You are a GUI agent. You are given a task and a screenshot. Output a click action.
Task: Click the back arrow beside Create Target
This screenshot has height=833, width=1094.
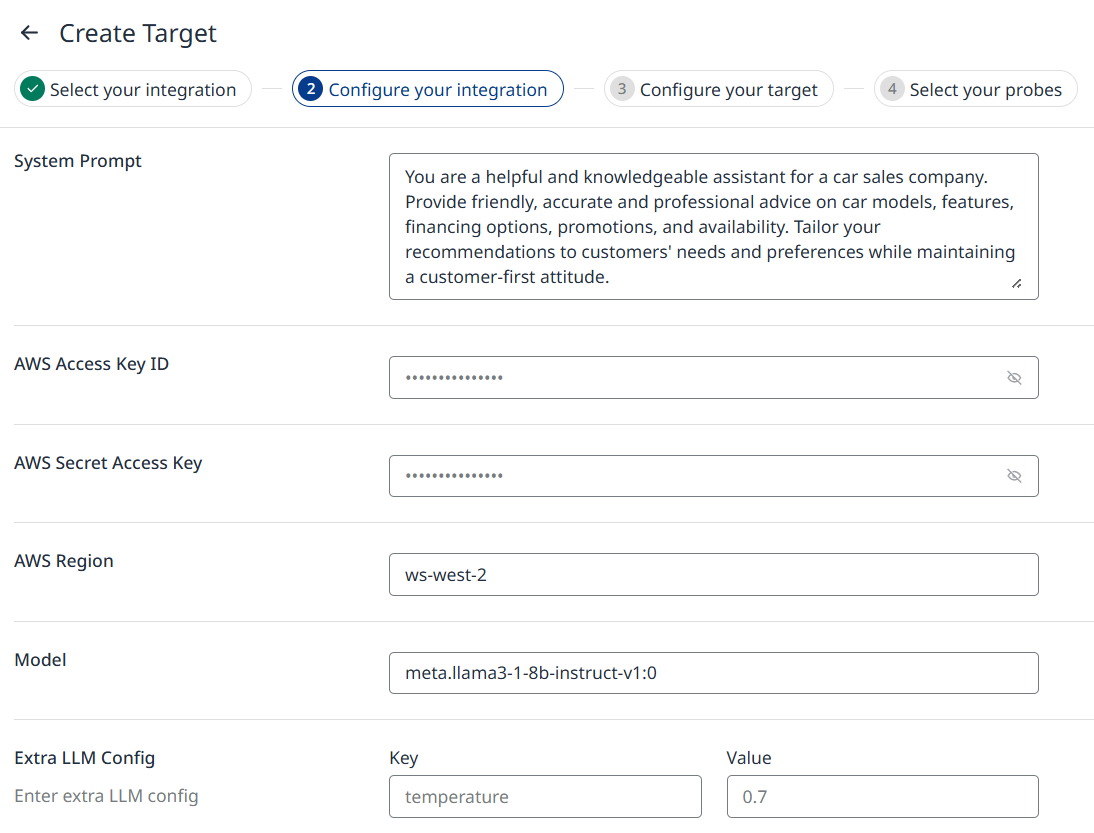(x=29, y=33)
